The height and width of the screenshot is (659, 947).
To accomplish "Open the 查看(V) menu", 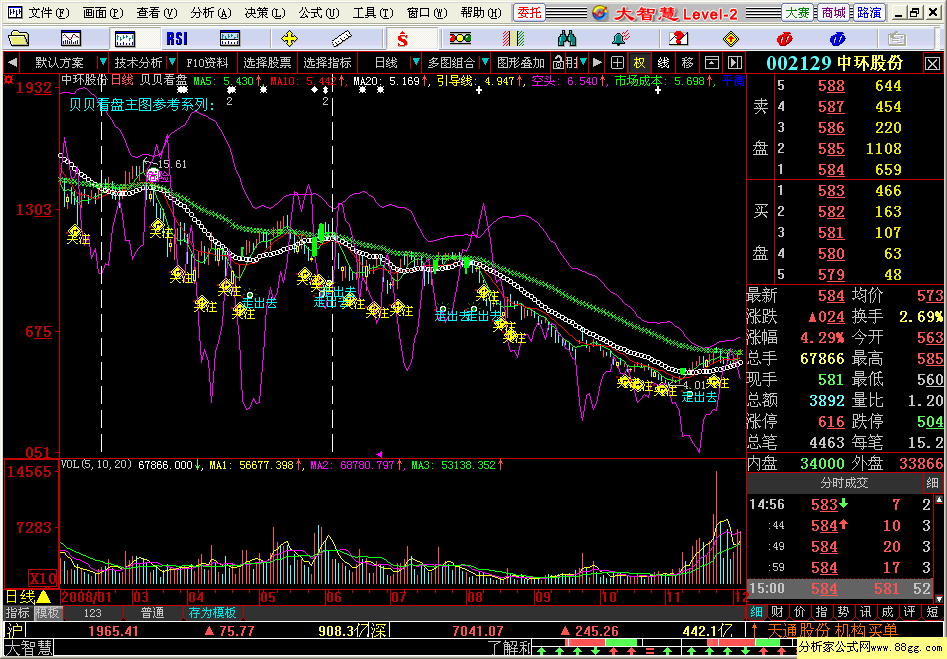I will click(157, 13).
